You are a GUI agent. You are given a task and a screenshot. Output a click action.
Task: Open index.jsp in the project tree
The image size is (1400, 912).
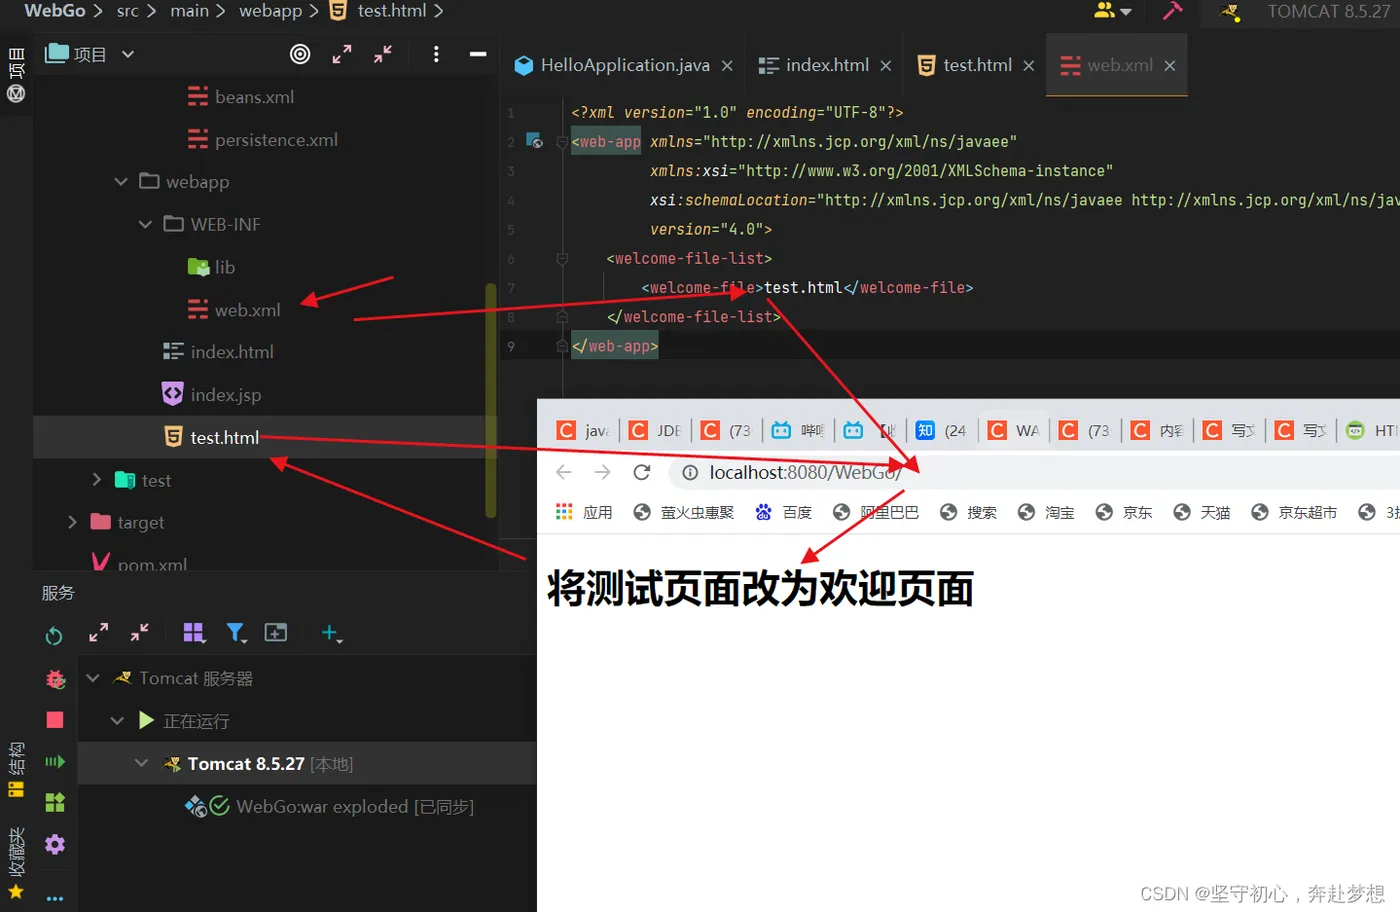[212, 395]
